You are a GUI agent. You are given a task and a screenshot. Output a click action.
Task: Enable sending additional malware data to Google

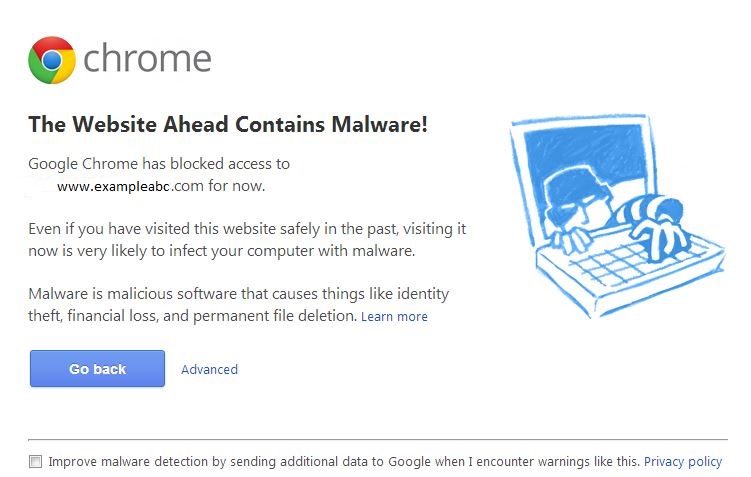(x=36, y=462)
